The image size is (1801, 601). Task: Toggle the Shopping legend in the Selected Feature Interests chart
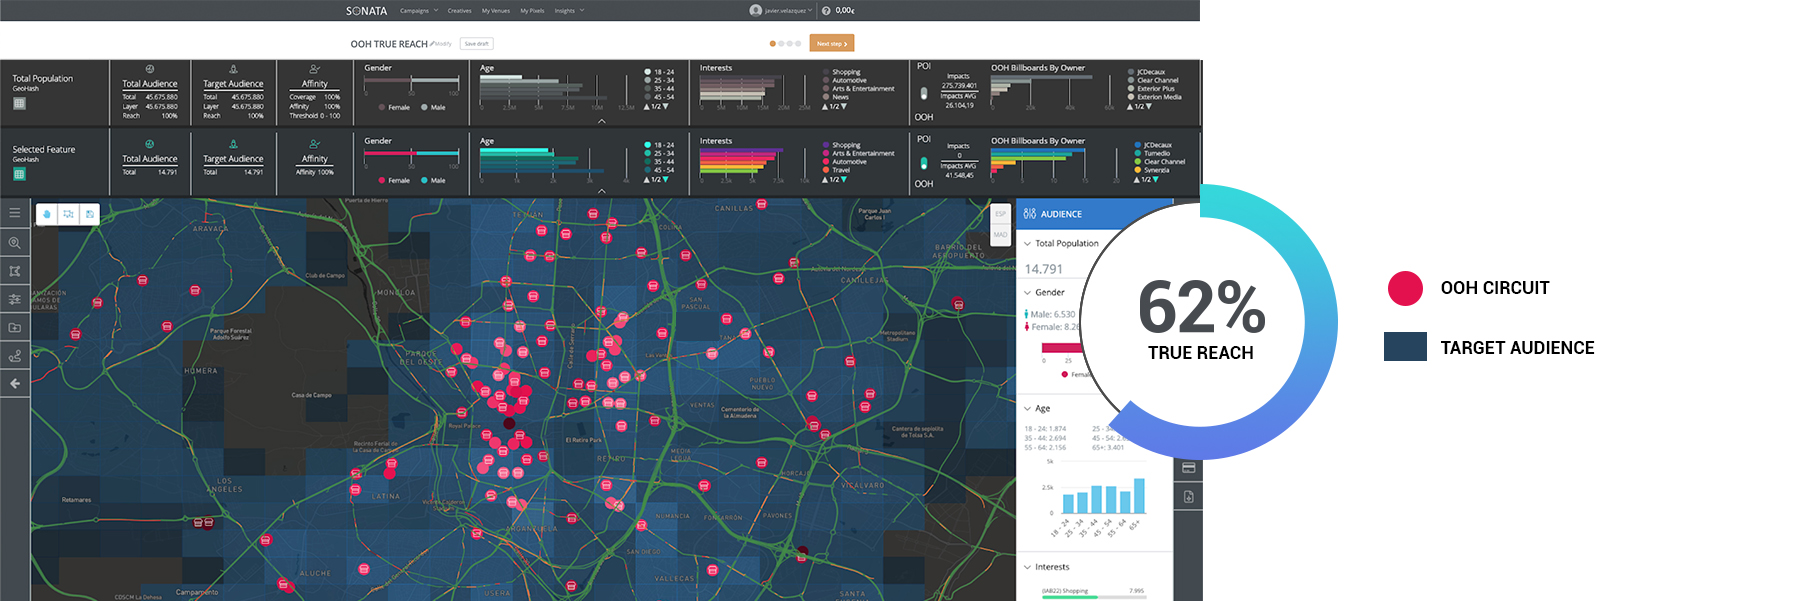coord(841,145)
